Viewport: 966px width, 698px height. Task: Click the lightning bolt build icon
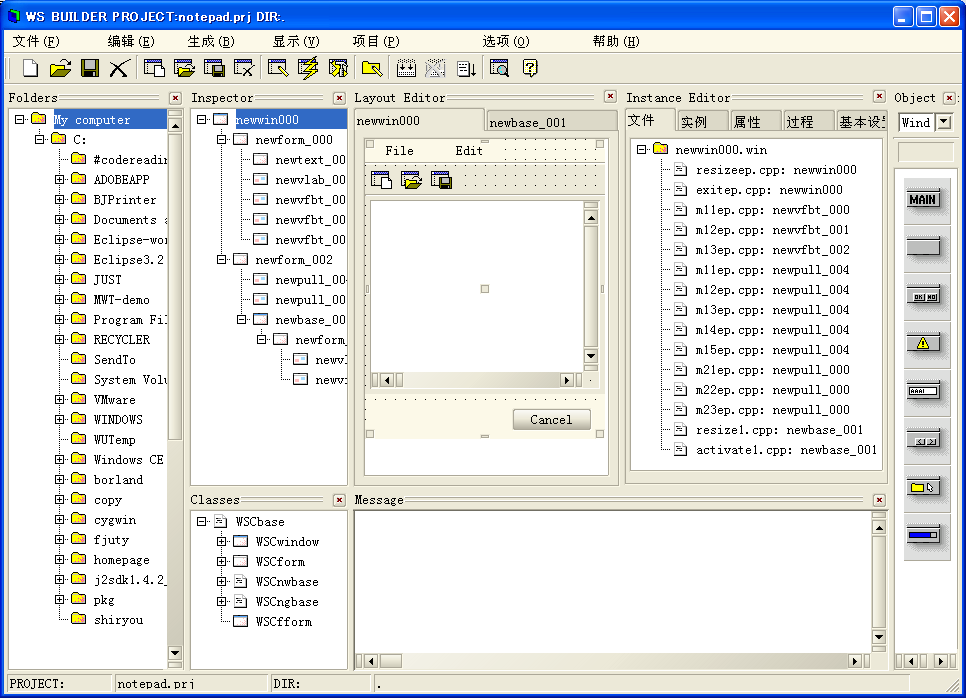click(x=308, y=68)
